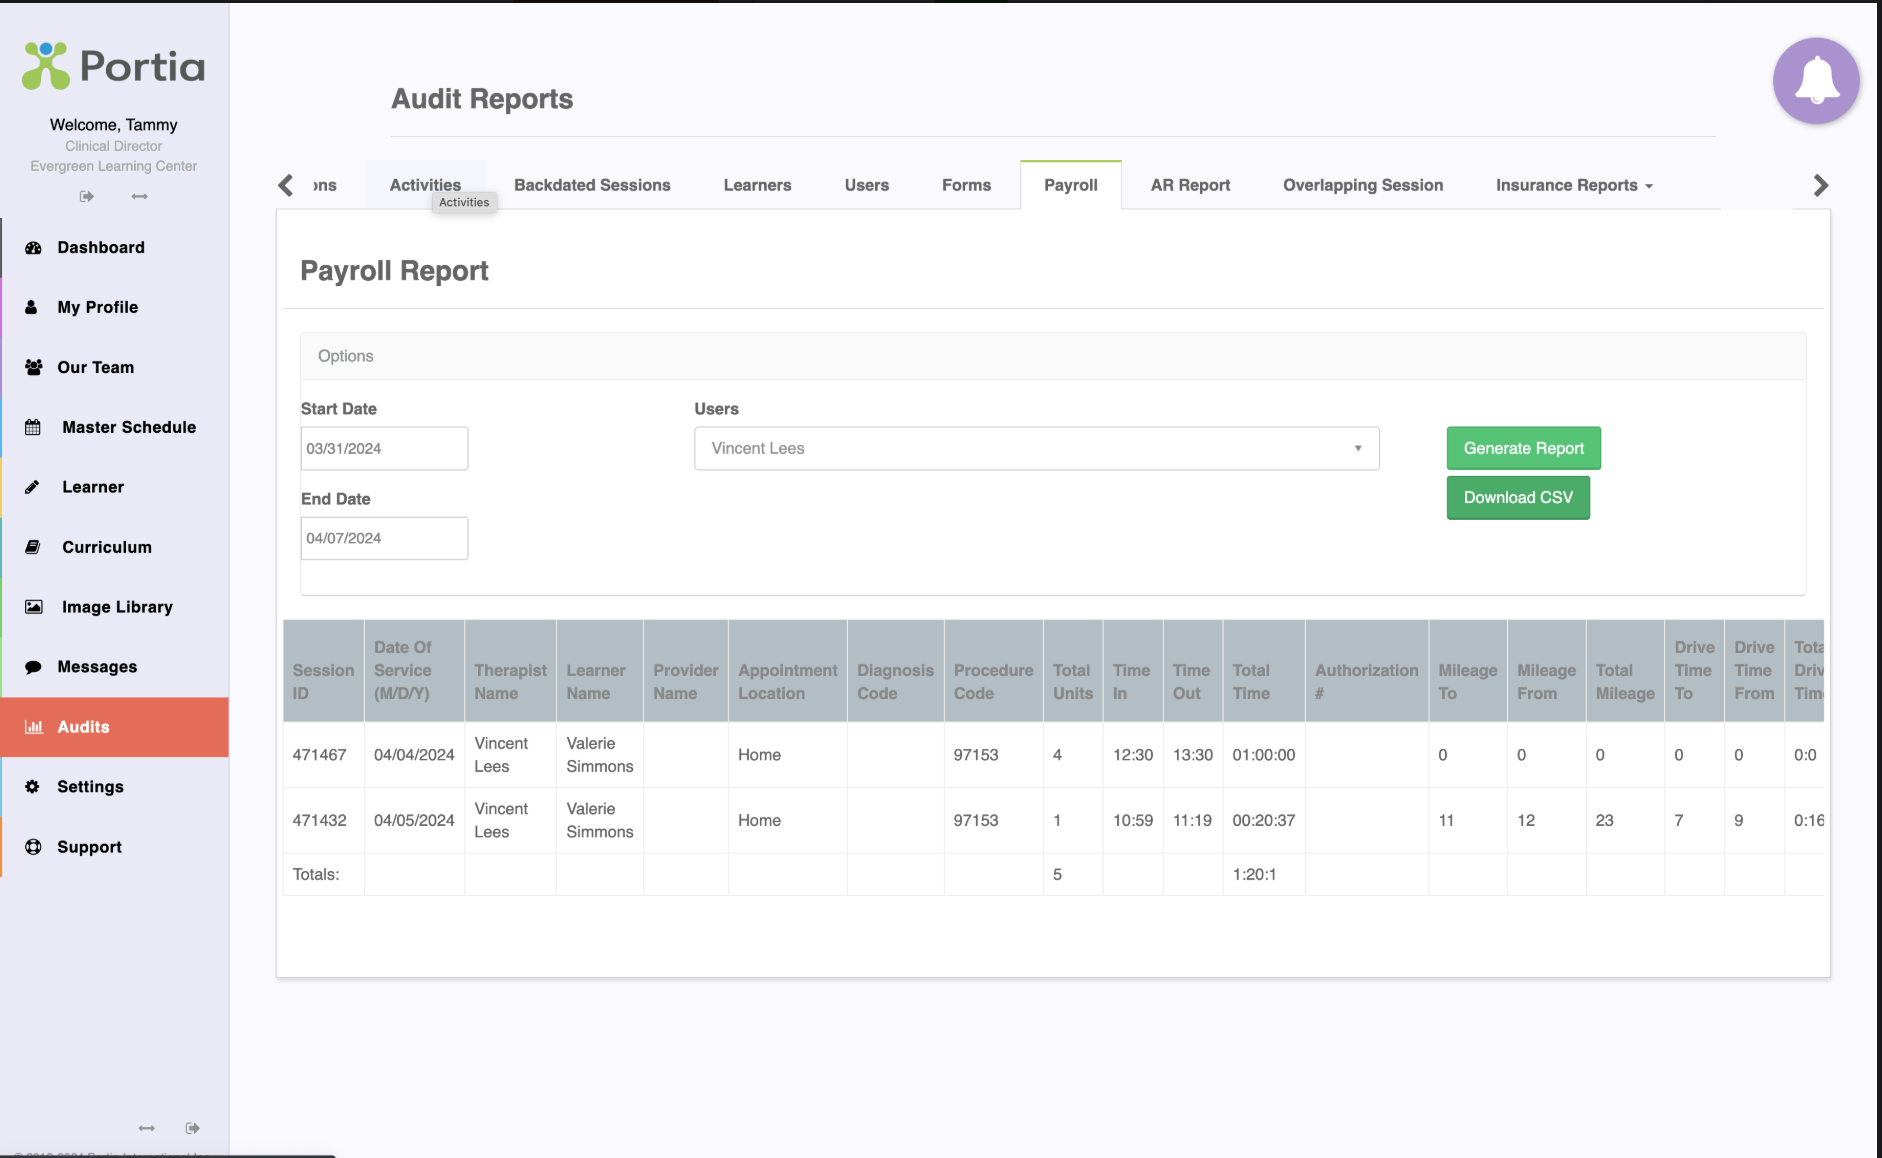Click the My Profile person icon
Screen dimensions: 1882x1158
(31, 308)
